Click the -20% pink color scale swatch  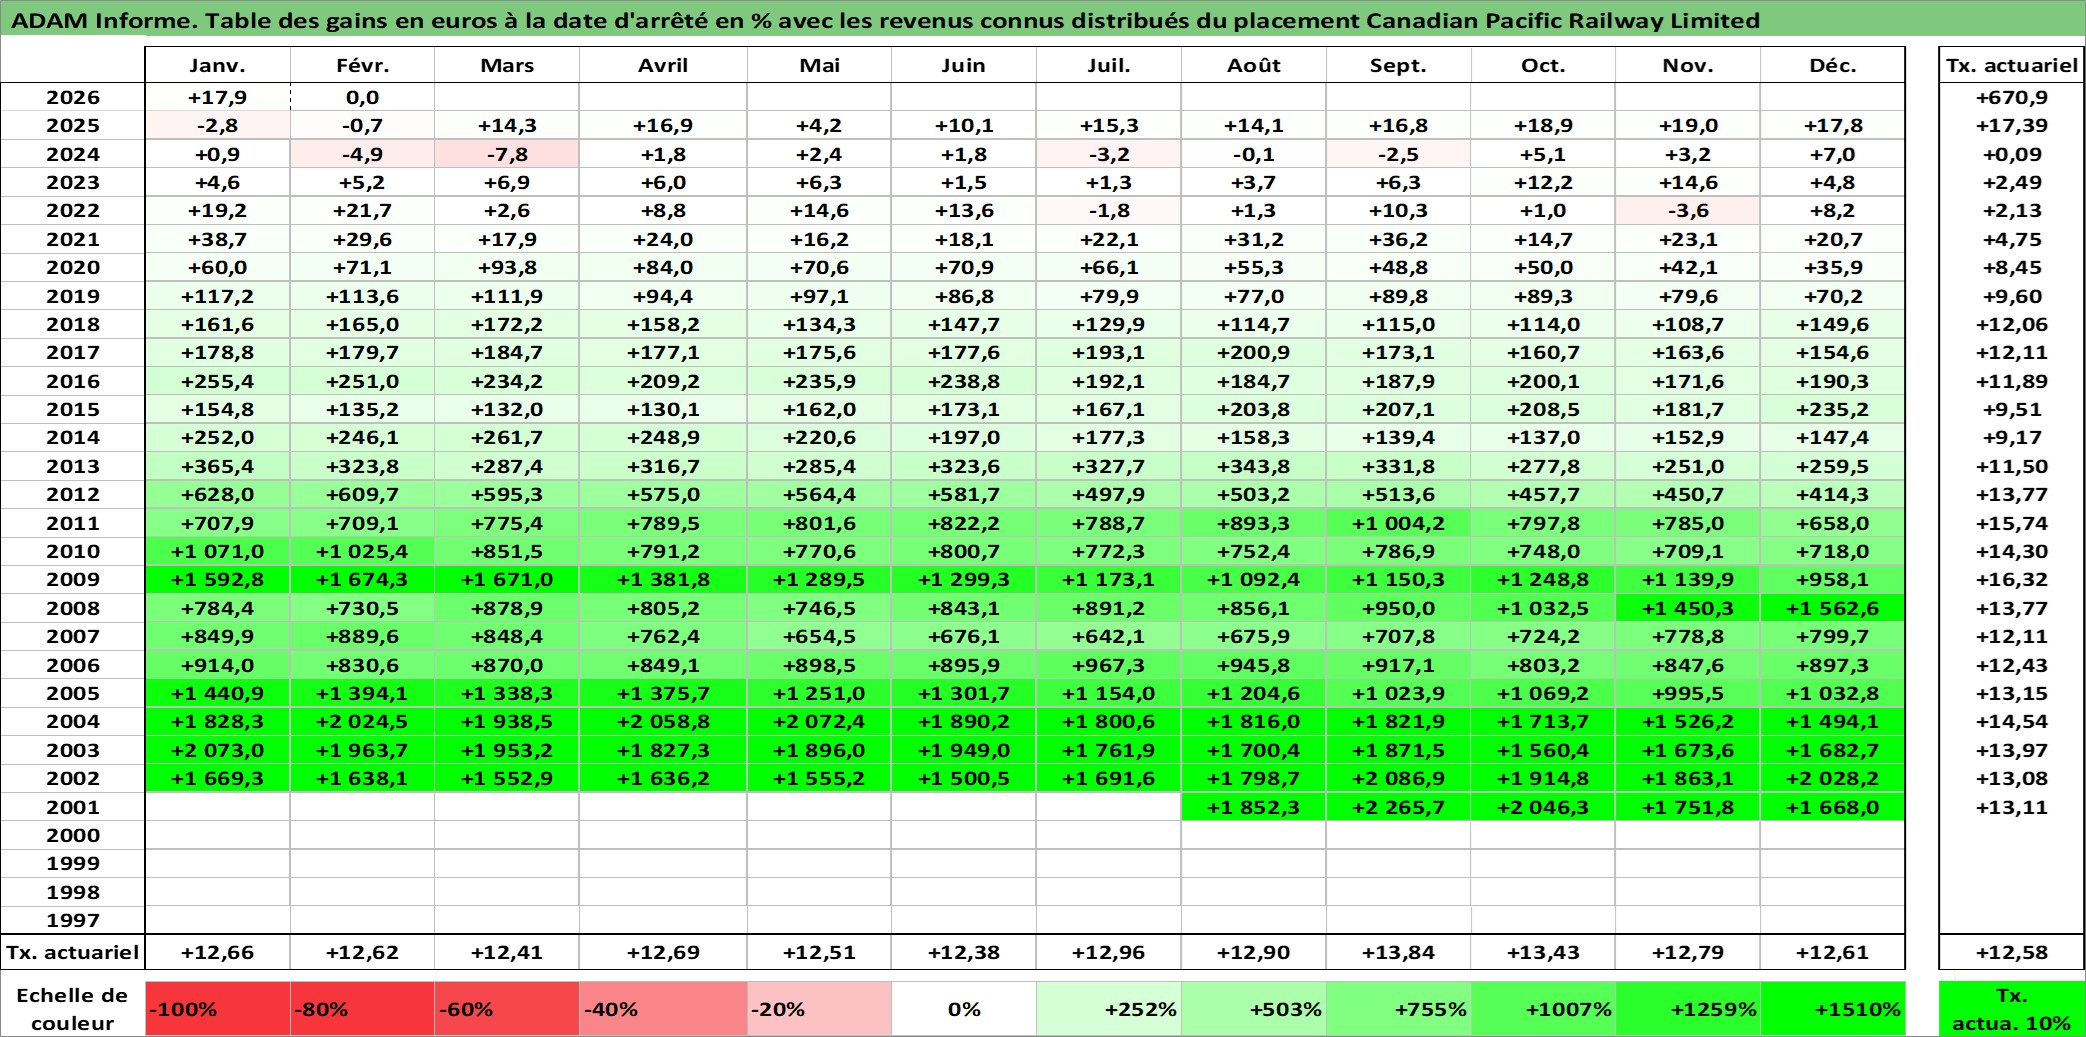tap(819, 1009)
